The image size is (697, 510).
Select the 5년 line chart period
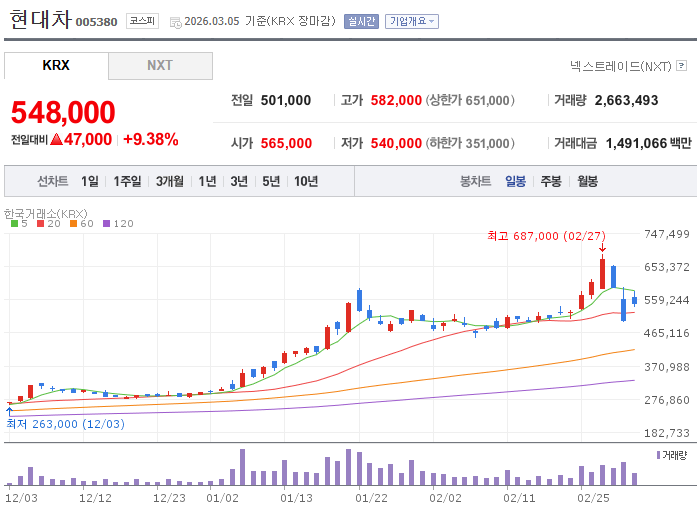pos(271,181)
